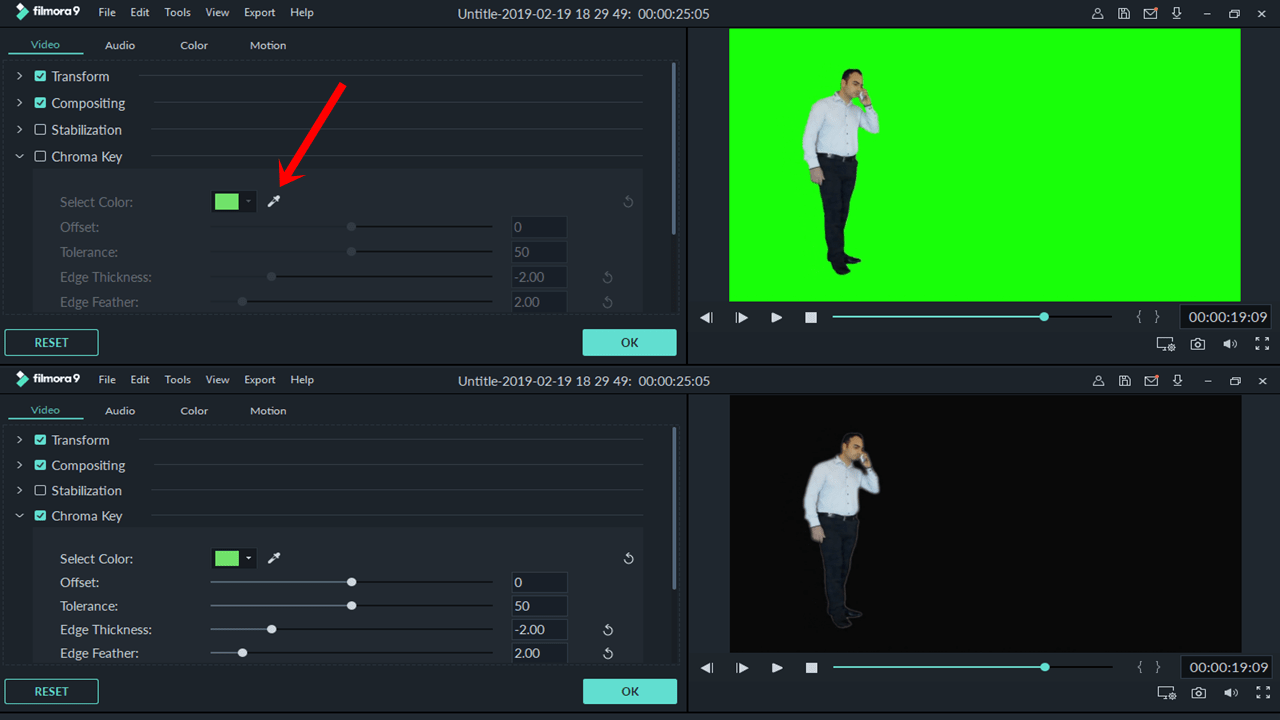
Task: Open Select Color dropdown in the green-preview window
Action: click(x=248, y=202)
